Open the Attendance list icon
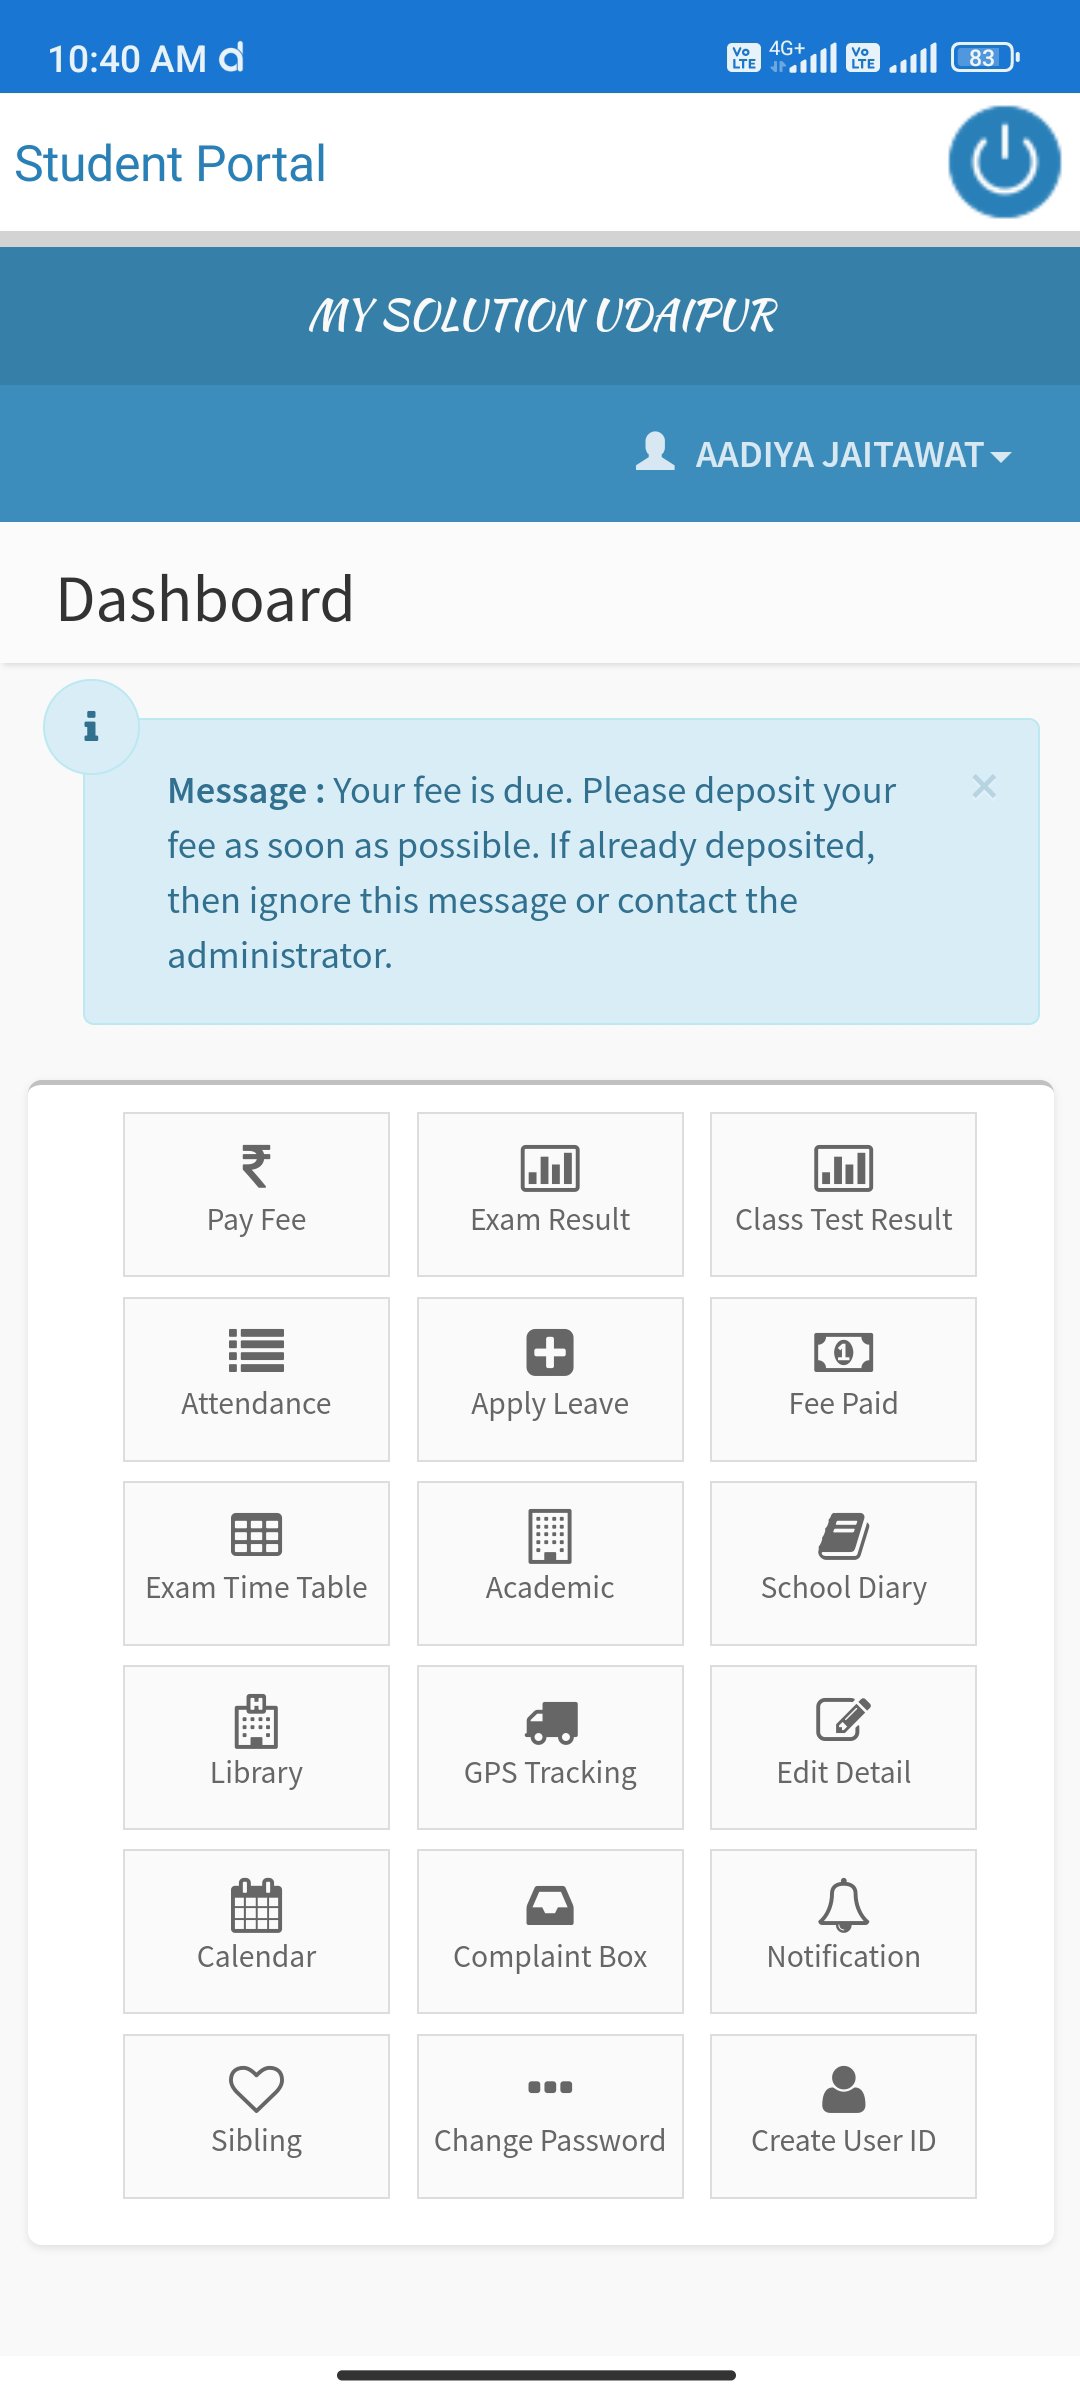Image resolution: width=1080 pixels, height=2400 pixels. click(x=256, y=1351)
